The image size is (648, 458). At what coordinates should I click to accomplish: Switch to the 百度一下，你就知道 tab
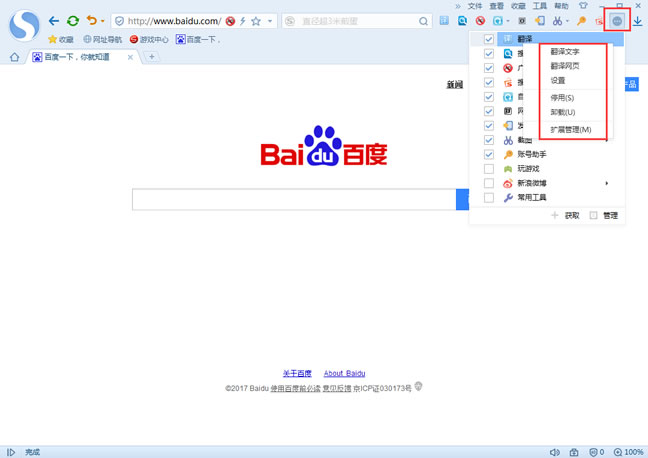[x=77, y=57]
